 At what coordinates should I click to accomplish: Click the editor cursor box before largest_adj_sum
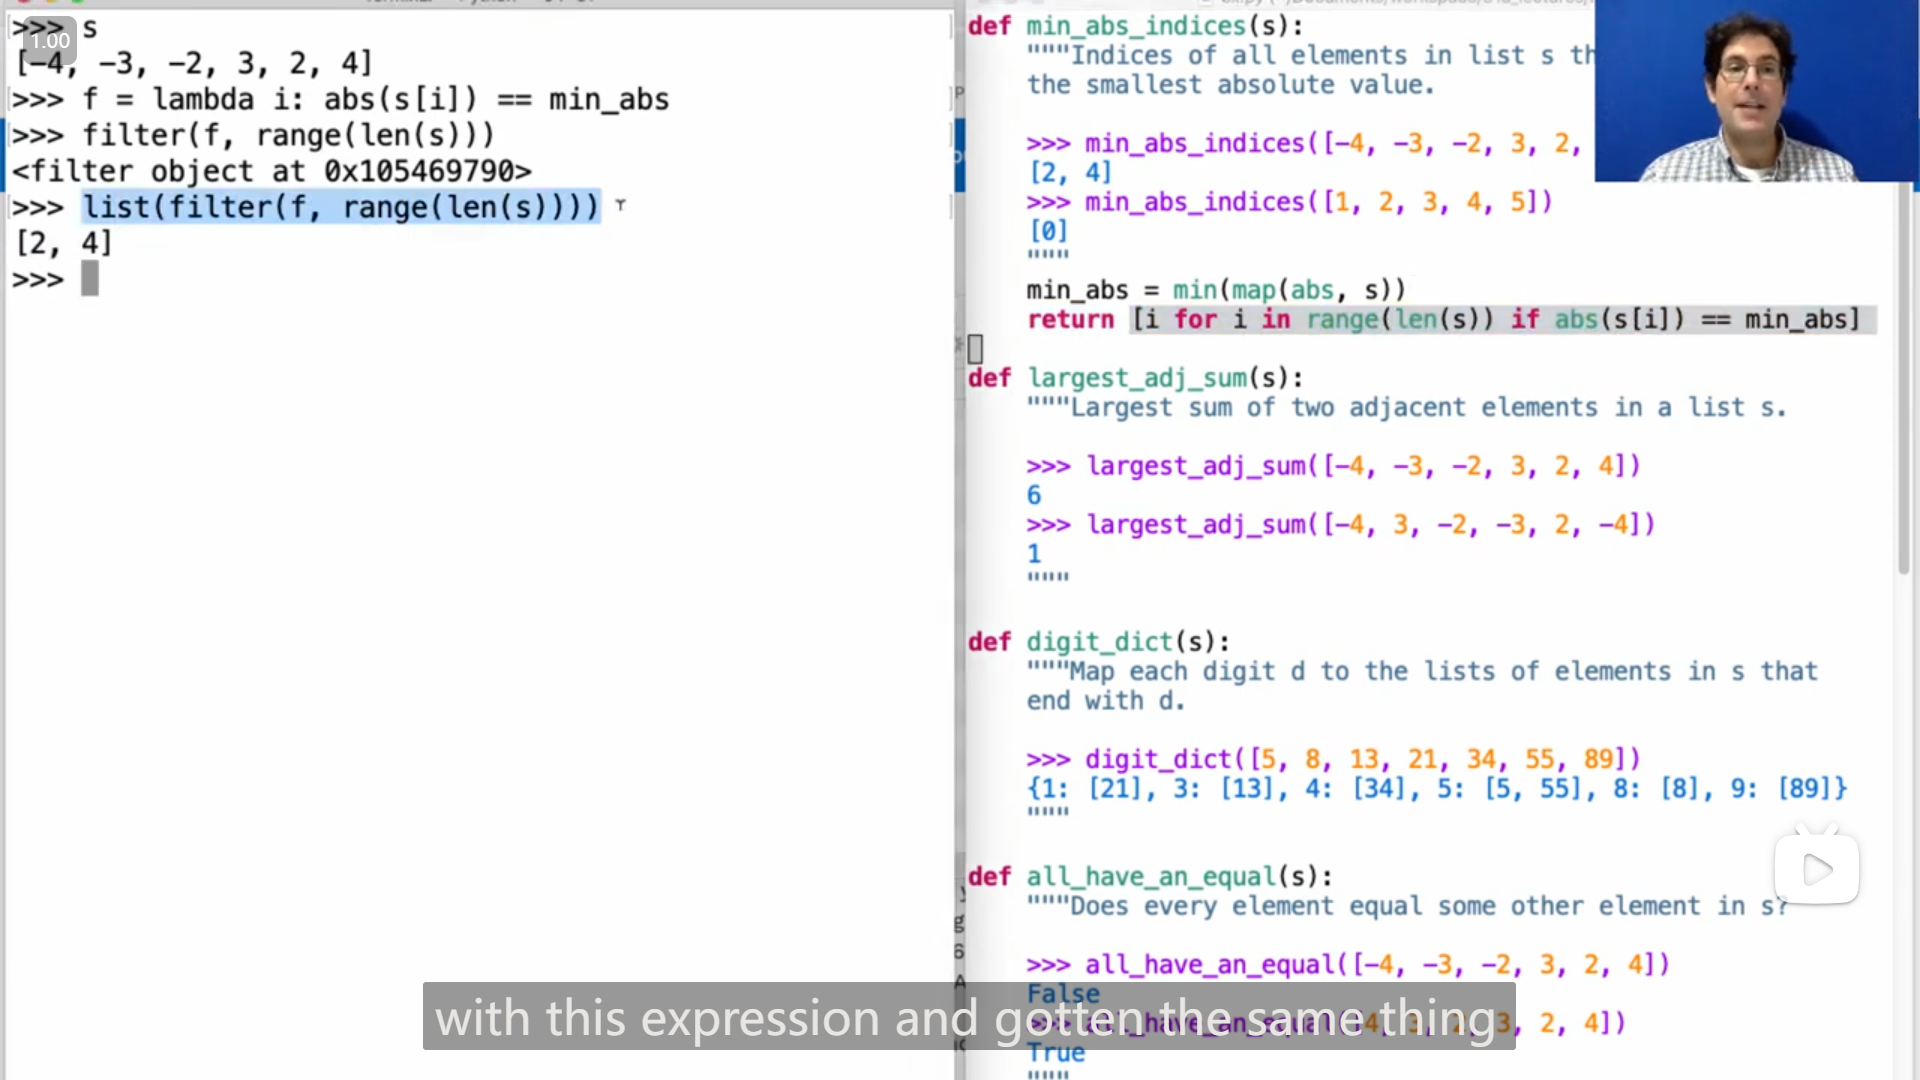pos(976,349)
